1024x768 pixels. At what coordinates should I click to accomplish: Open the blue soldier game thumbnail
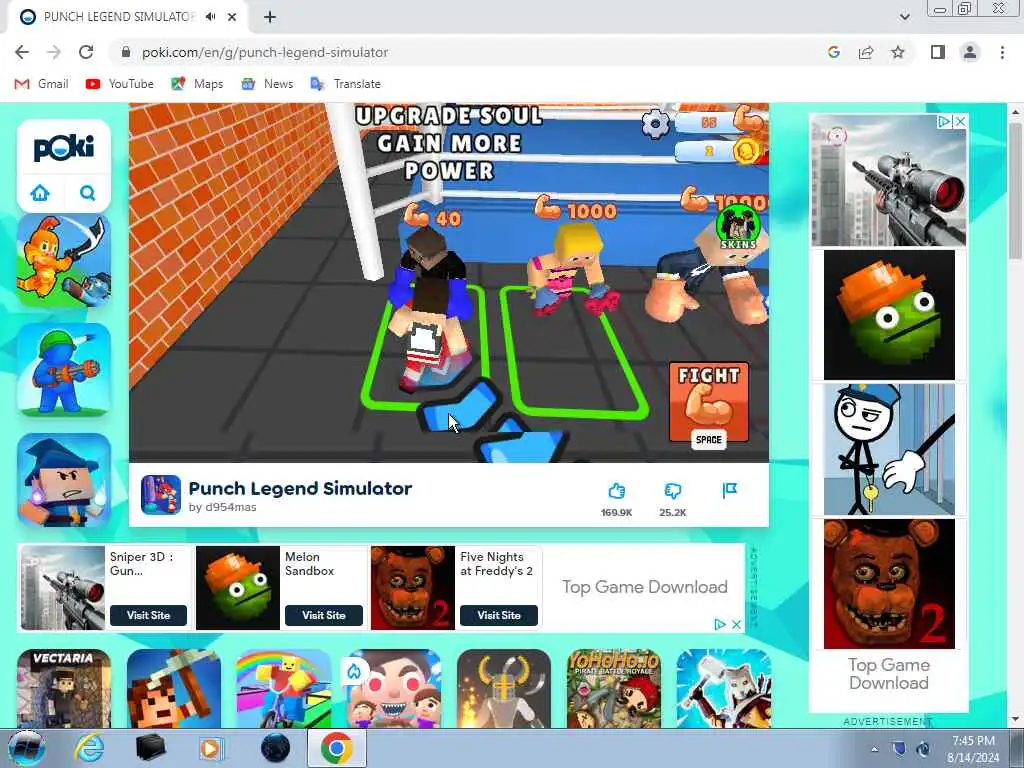pos(64,370)
